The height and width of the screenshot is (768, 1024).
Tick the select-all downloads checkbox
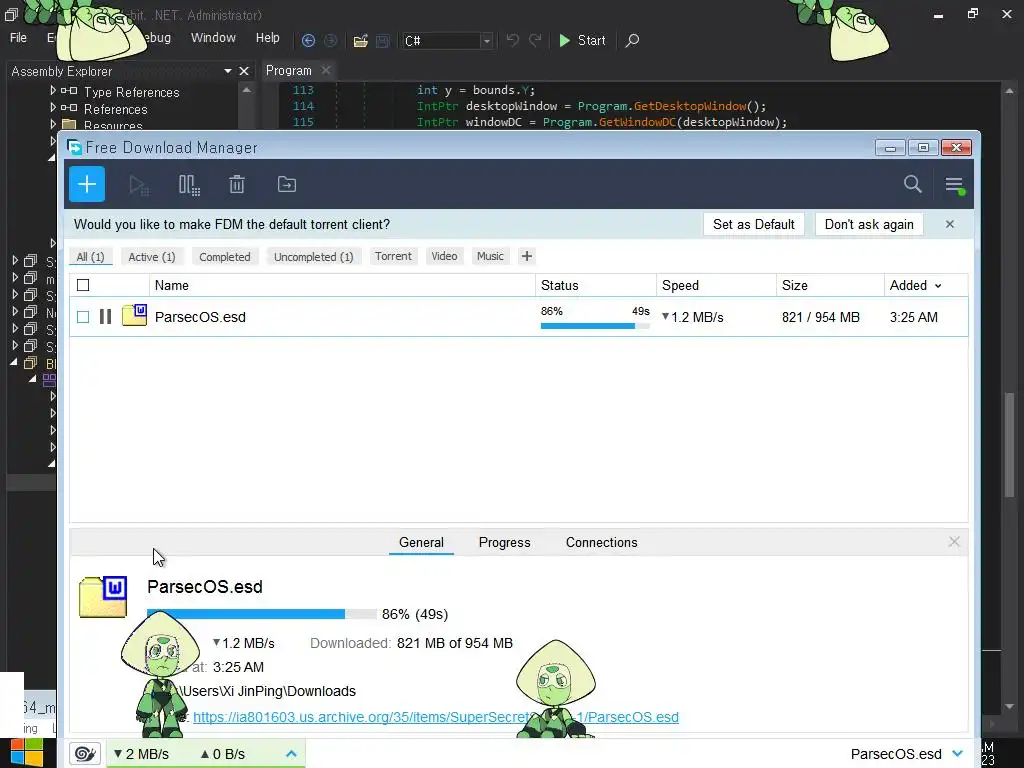pos(83,285)
